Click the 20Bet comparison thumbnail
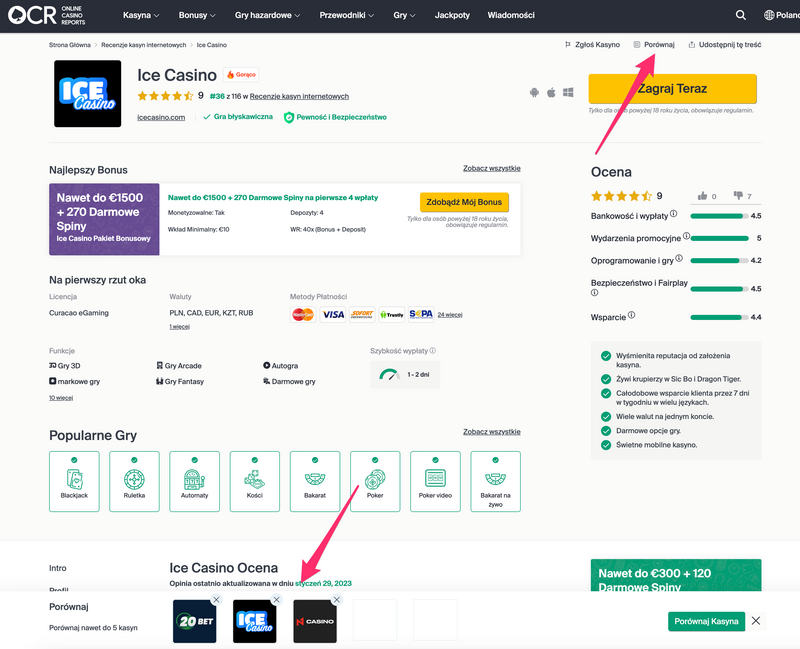Viewport: 800px width, 649px height. point(194,621)
